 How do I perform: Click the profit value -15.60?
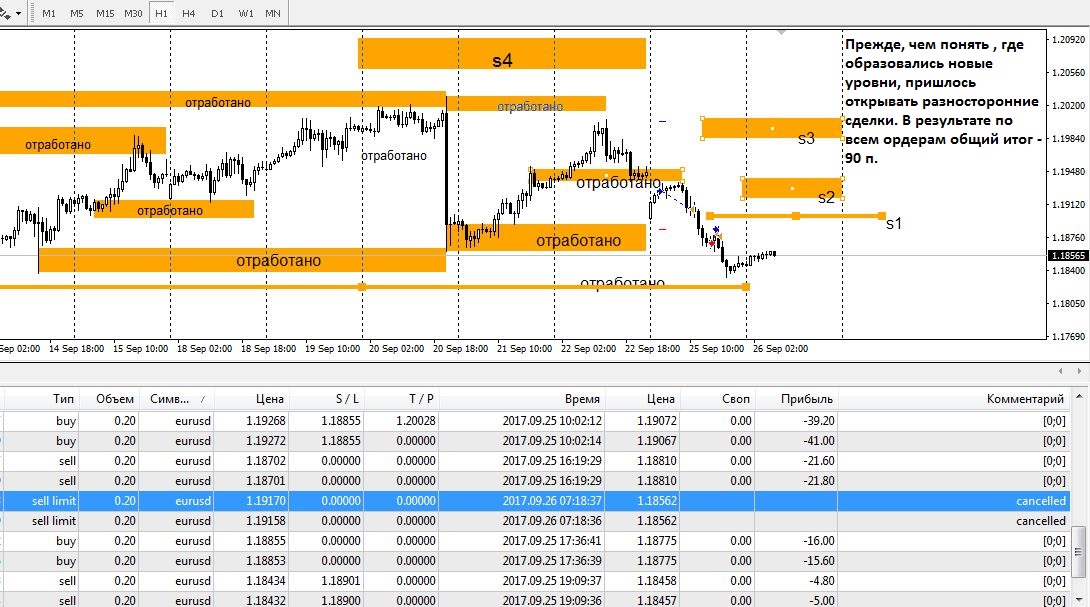point(818,561)
